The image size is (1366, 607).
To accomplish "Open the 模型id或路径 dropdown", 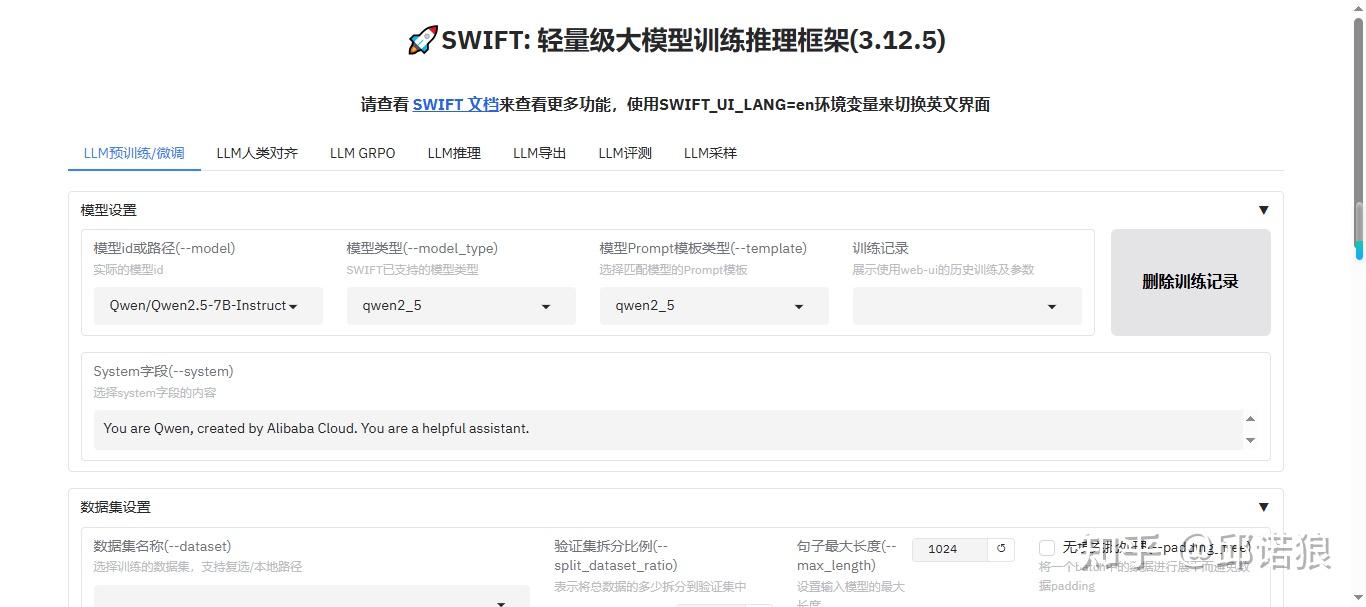I will pyautogui.click(x=208, y=306).
